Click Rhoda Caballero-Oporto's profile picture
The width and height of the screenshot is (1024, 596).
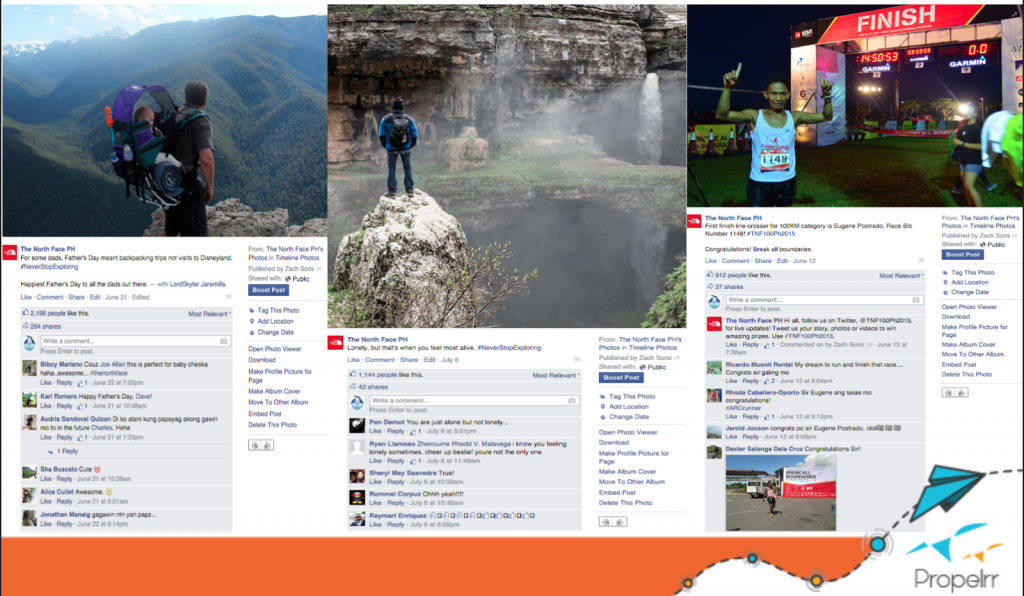(x=714, y=396)
